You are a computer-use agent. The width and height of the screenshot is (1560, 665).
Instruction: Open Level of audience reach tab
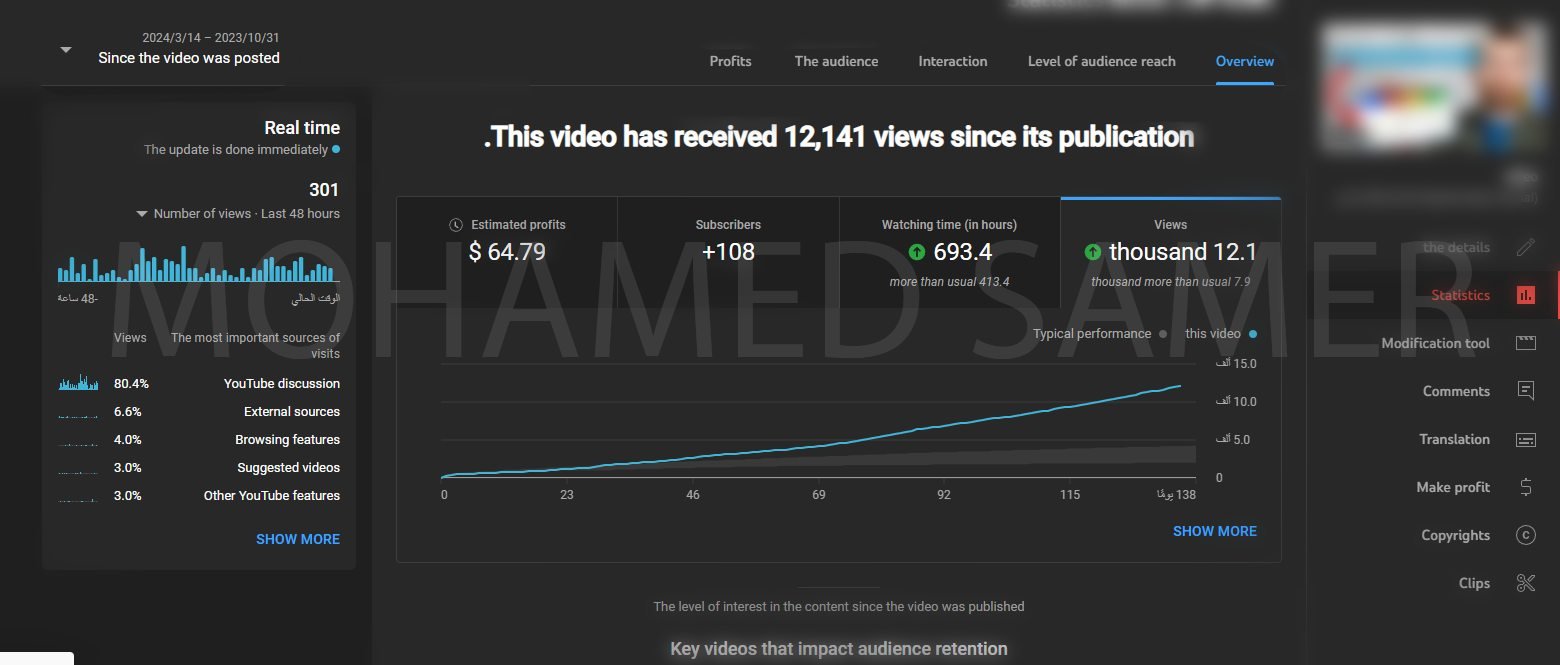tap(1102, 61)
